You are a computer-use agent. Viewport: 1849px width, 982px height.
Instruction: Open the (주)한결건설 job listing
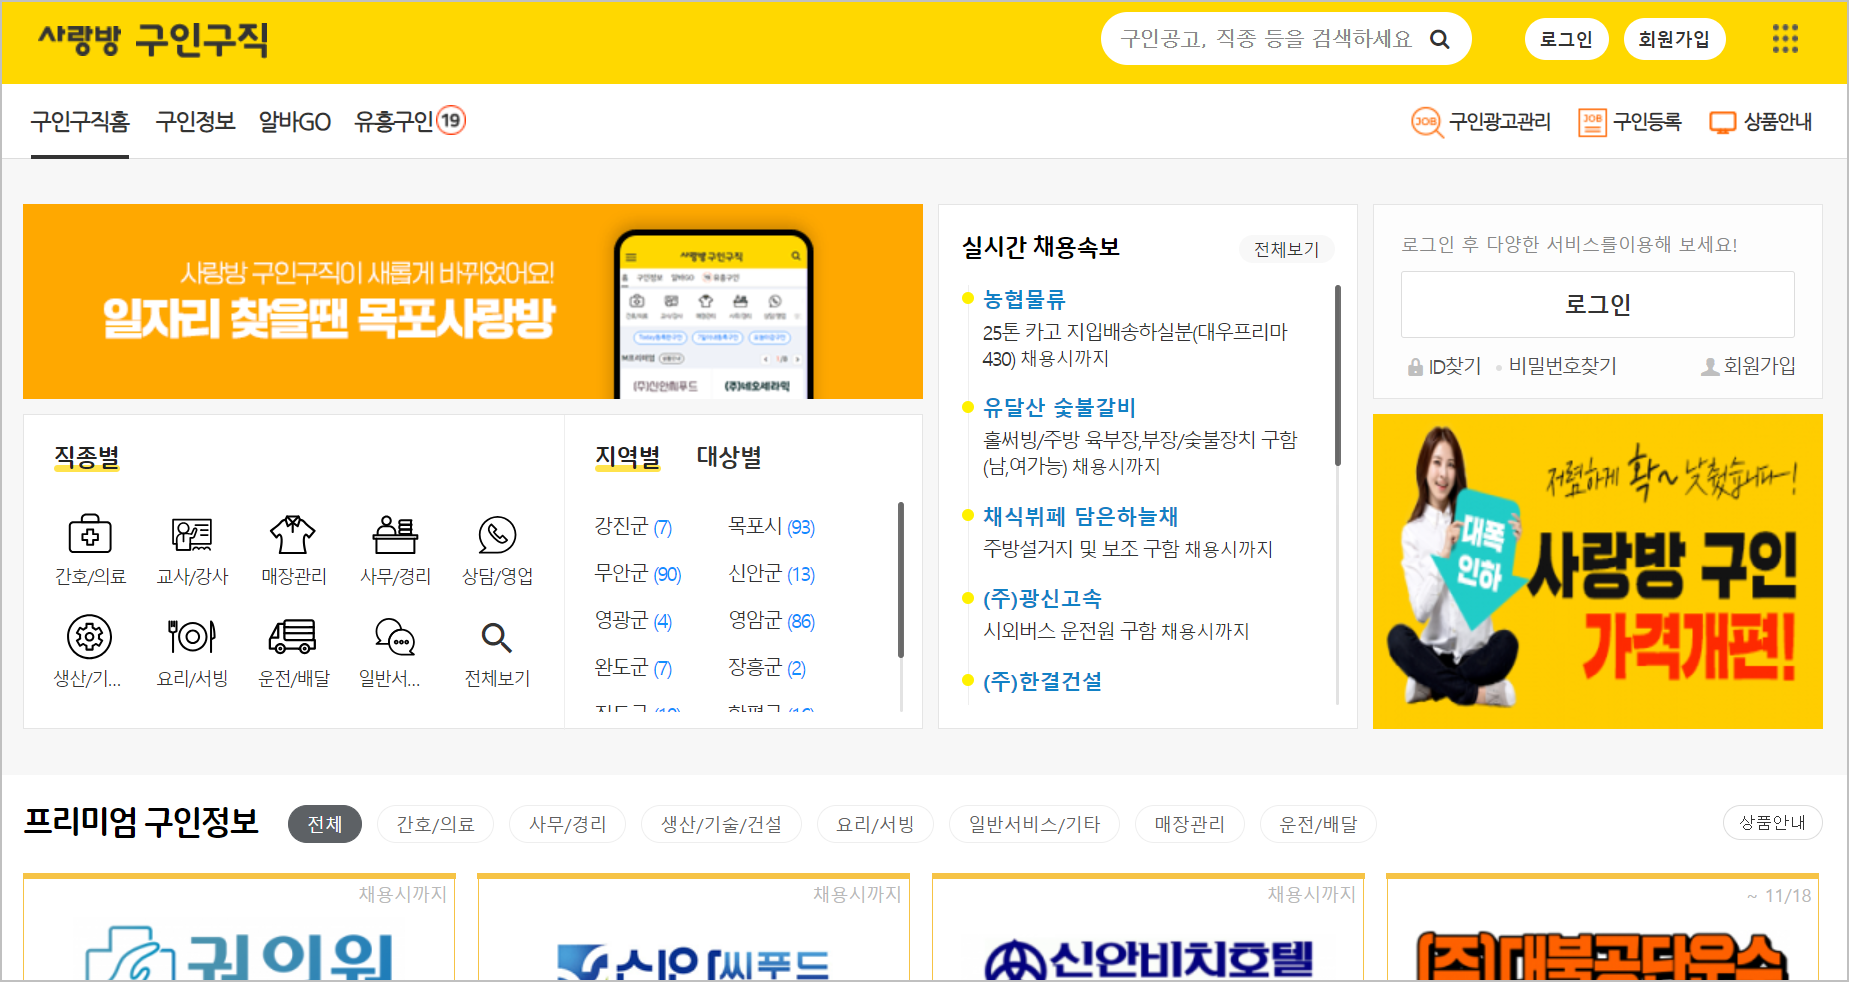coord(1042,681)
